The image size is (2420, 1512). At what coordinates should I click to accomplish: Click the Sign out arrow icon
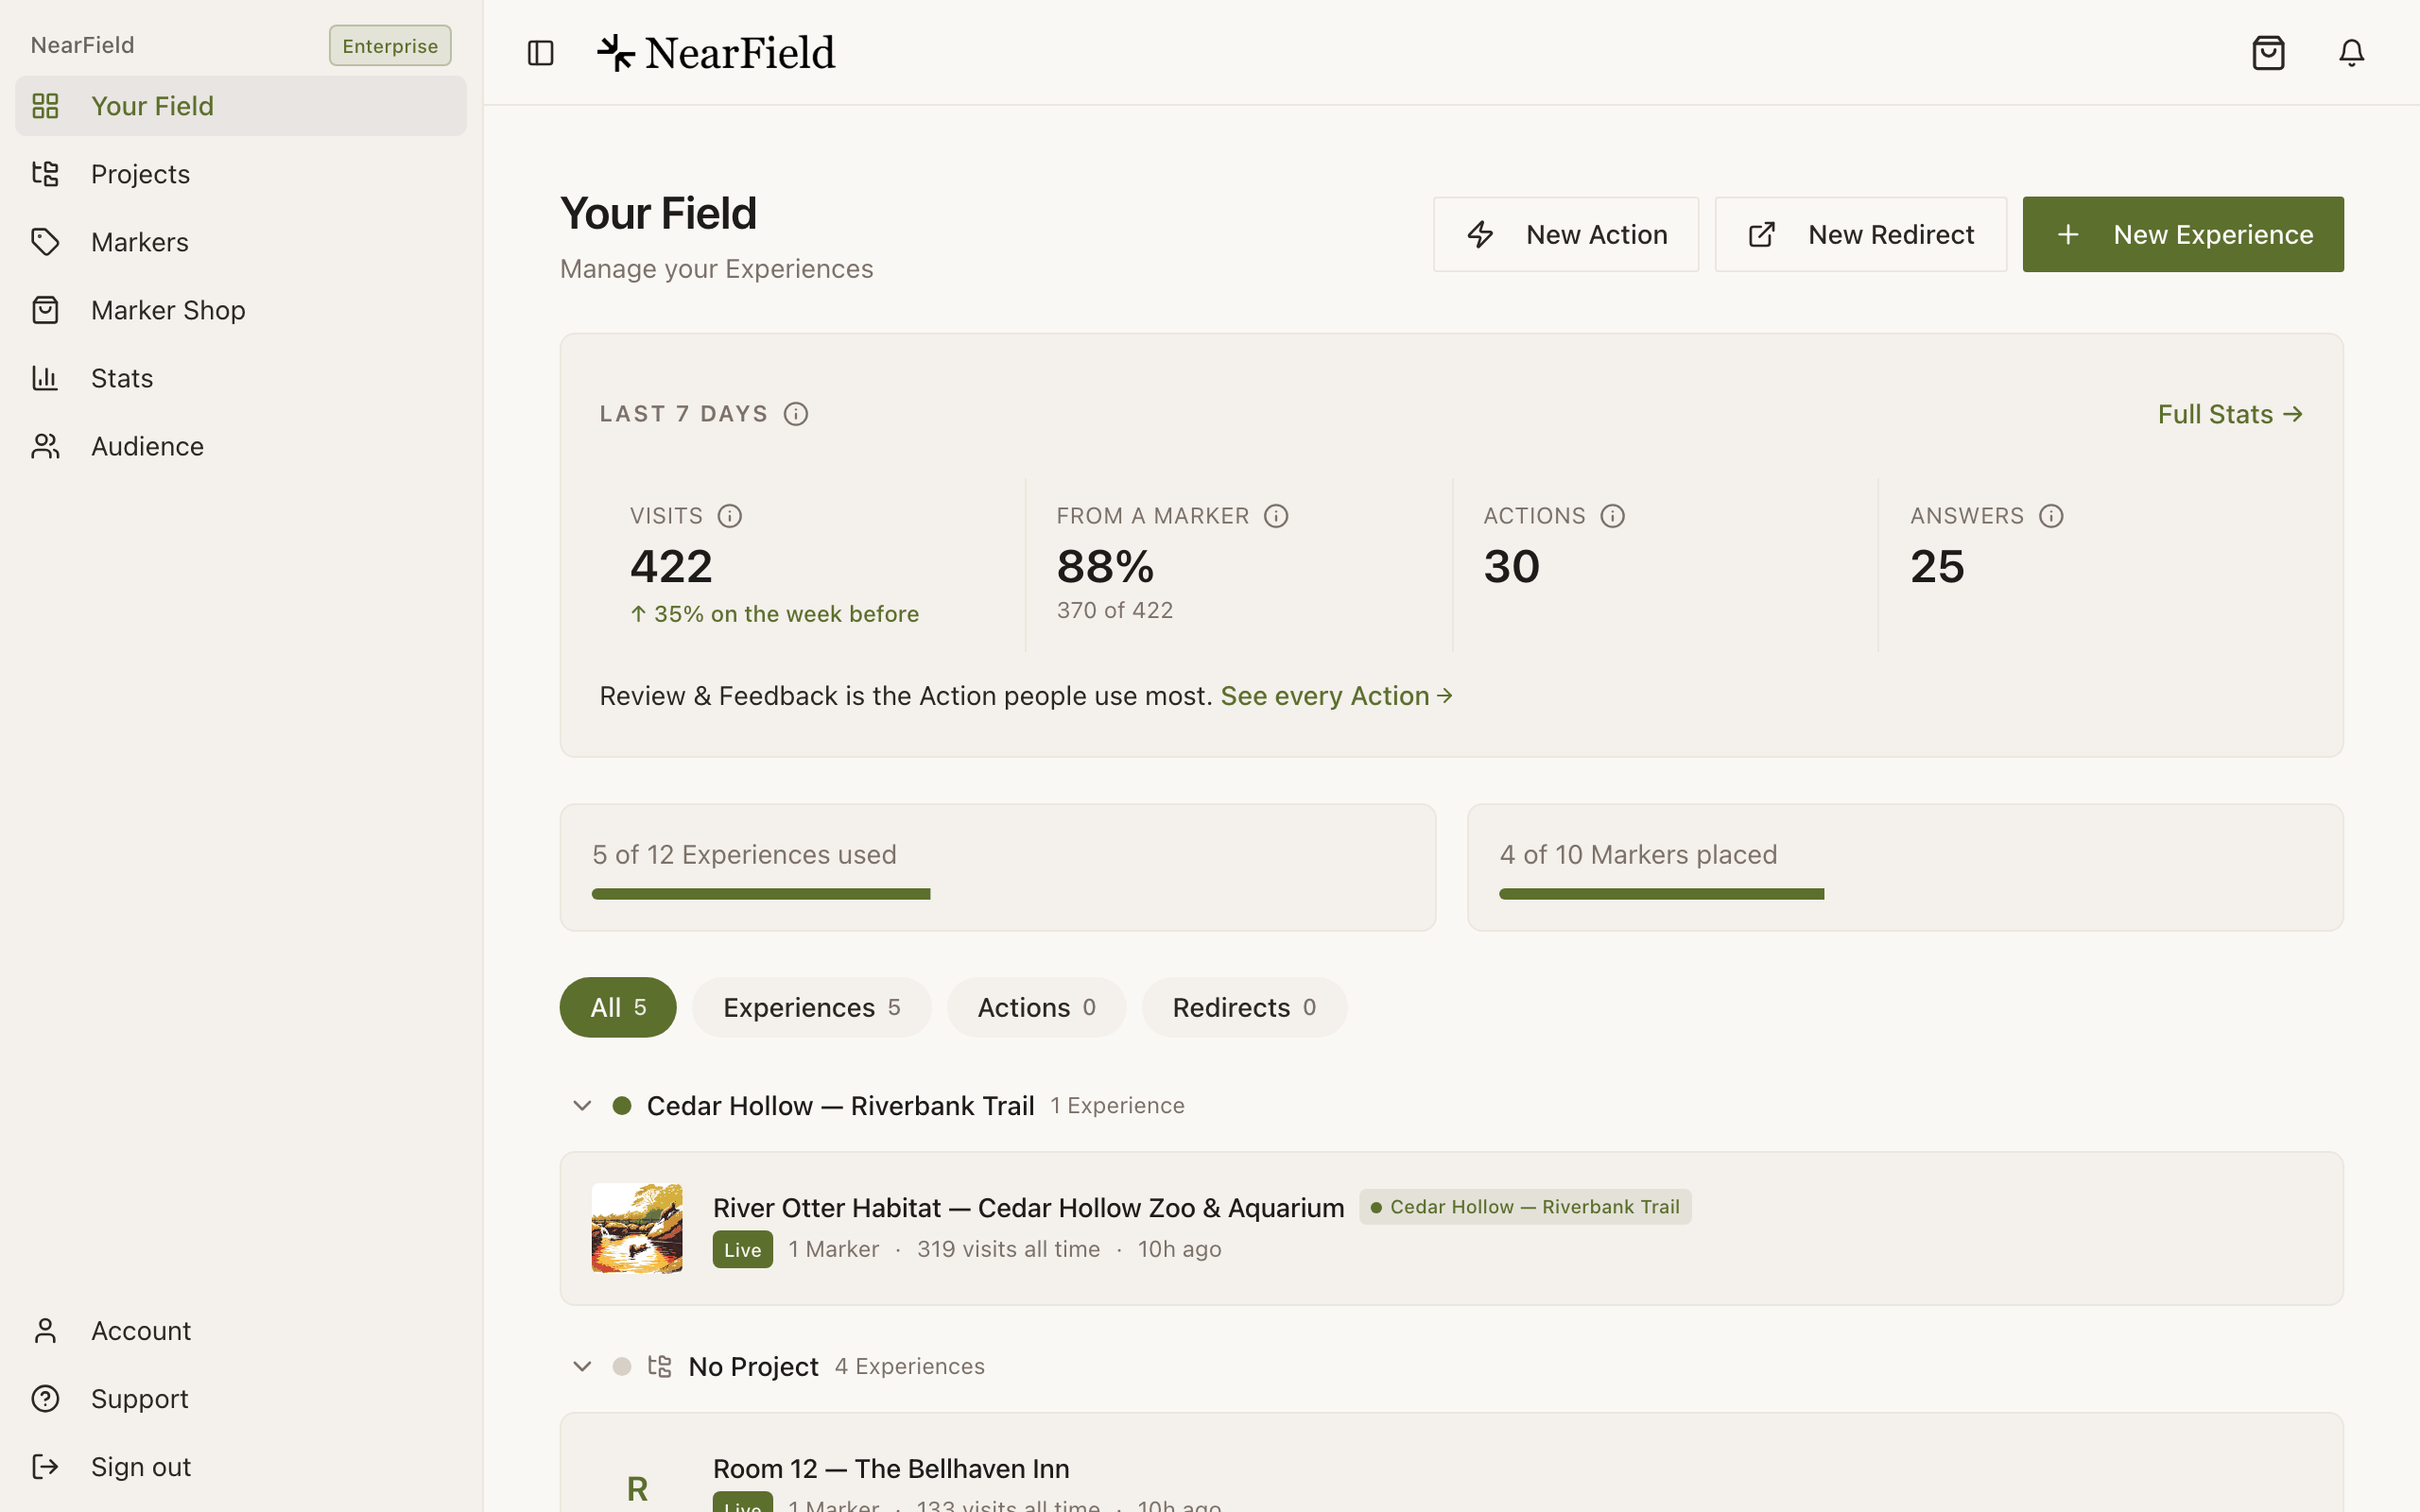click(x=45, y=1466)
